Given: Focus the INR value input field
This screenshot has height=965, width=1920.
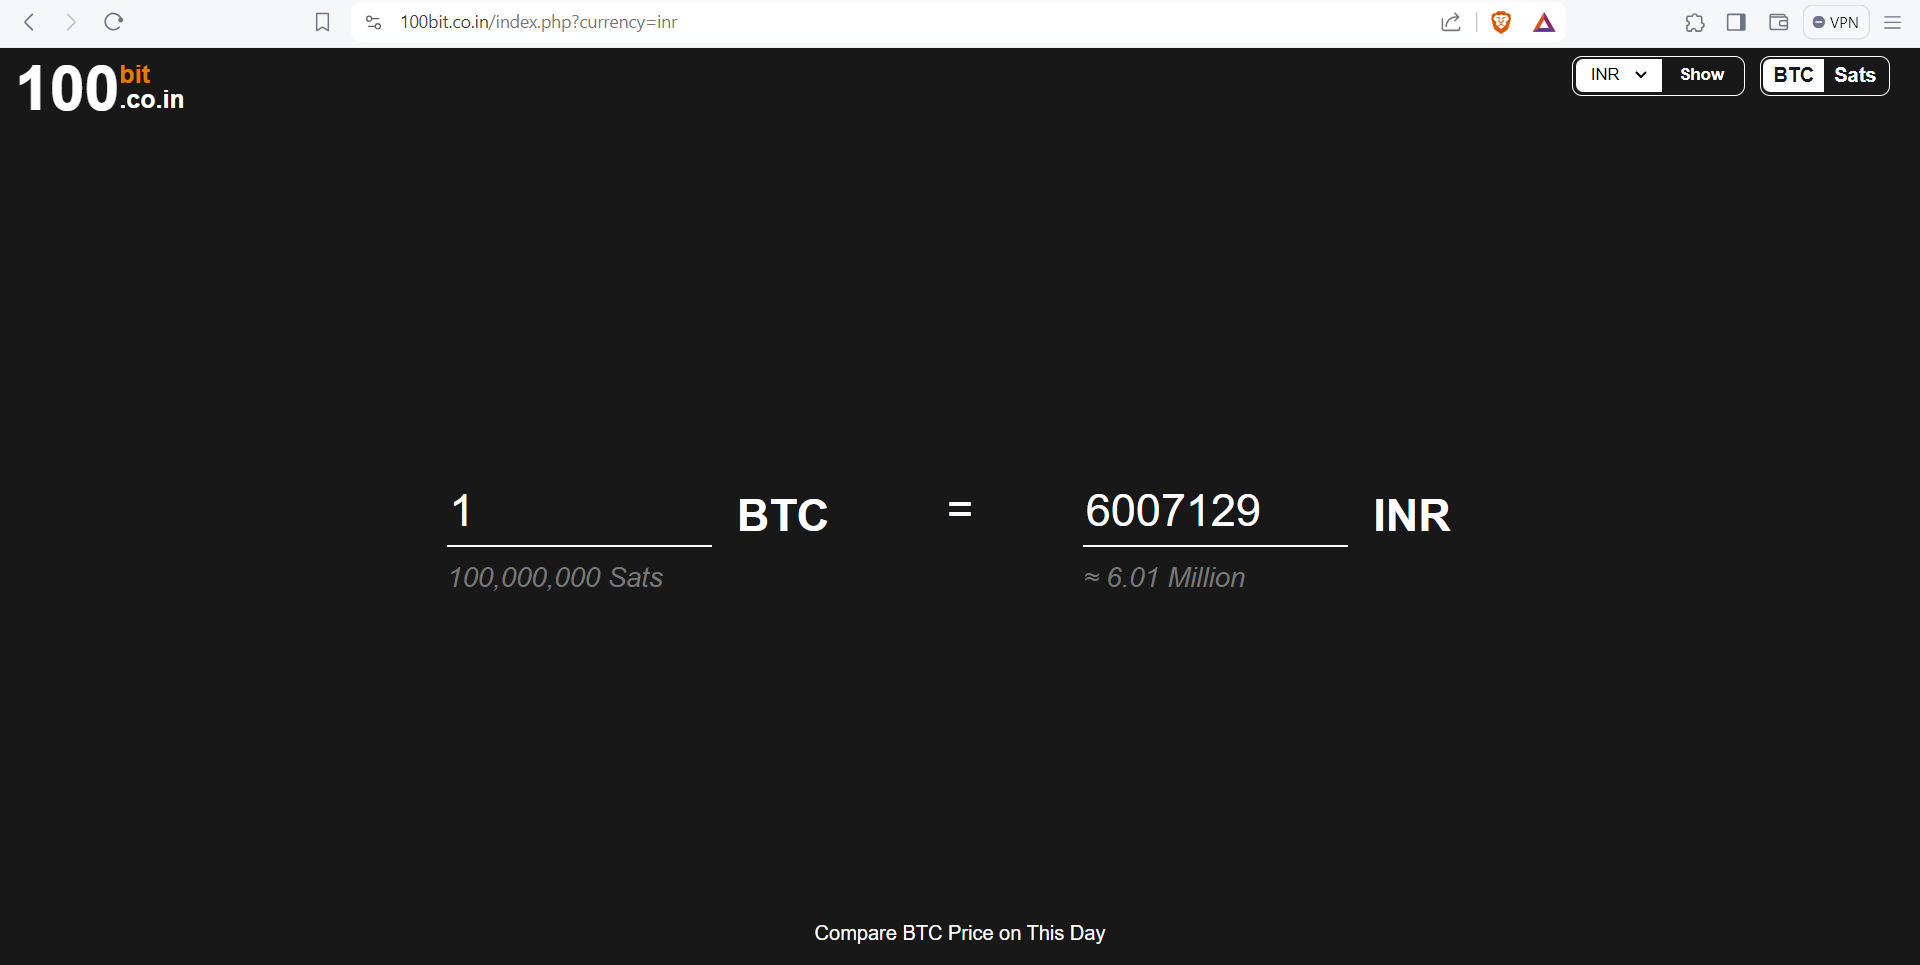Looking at the screenshot, I should [1215, 512].
